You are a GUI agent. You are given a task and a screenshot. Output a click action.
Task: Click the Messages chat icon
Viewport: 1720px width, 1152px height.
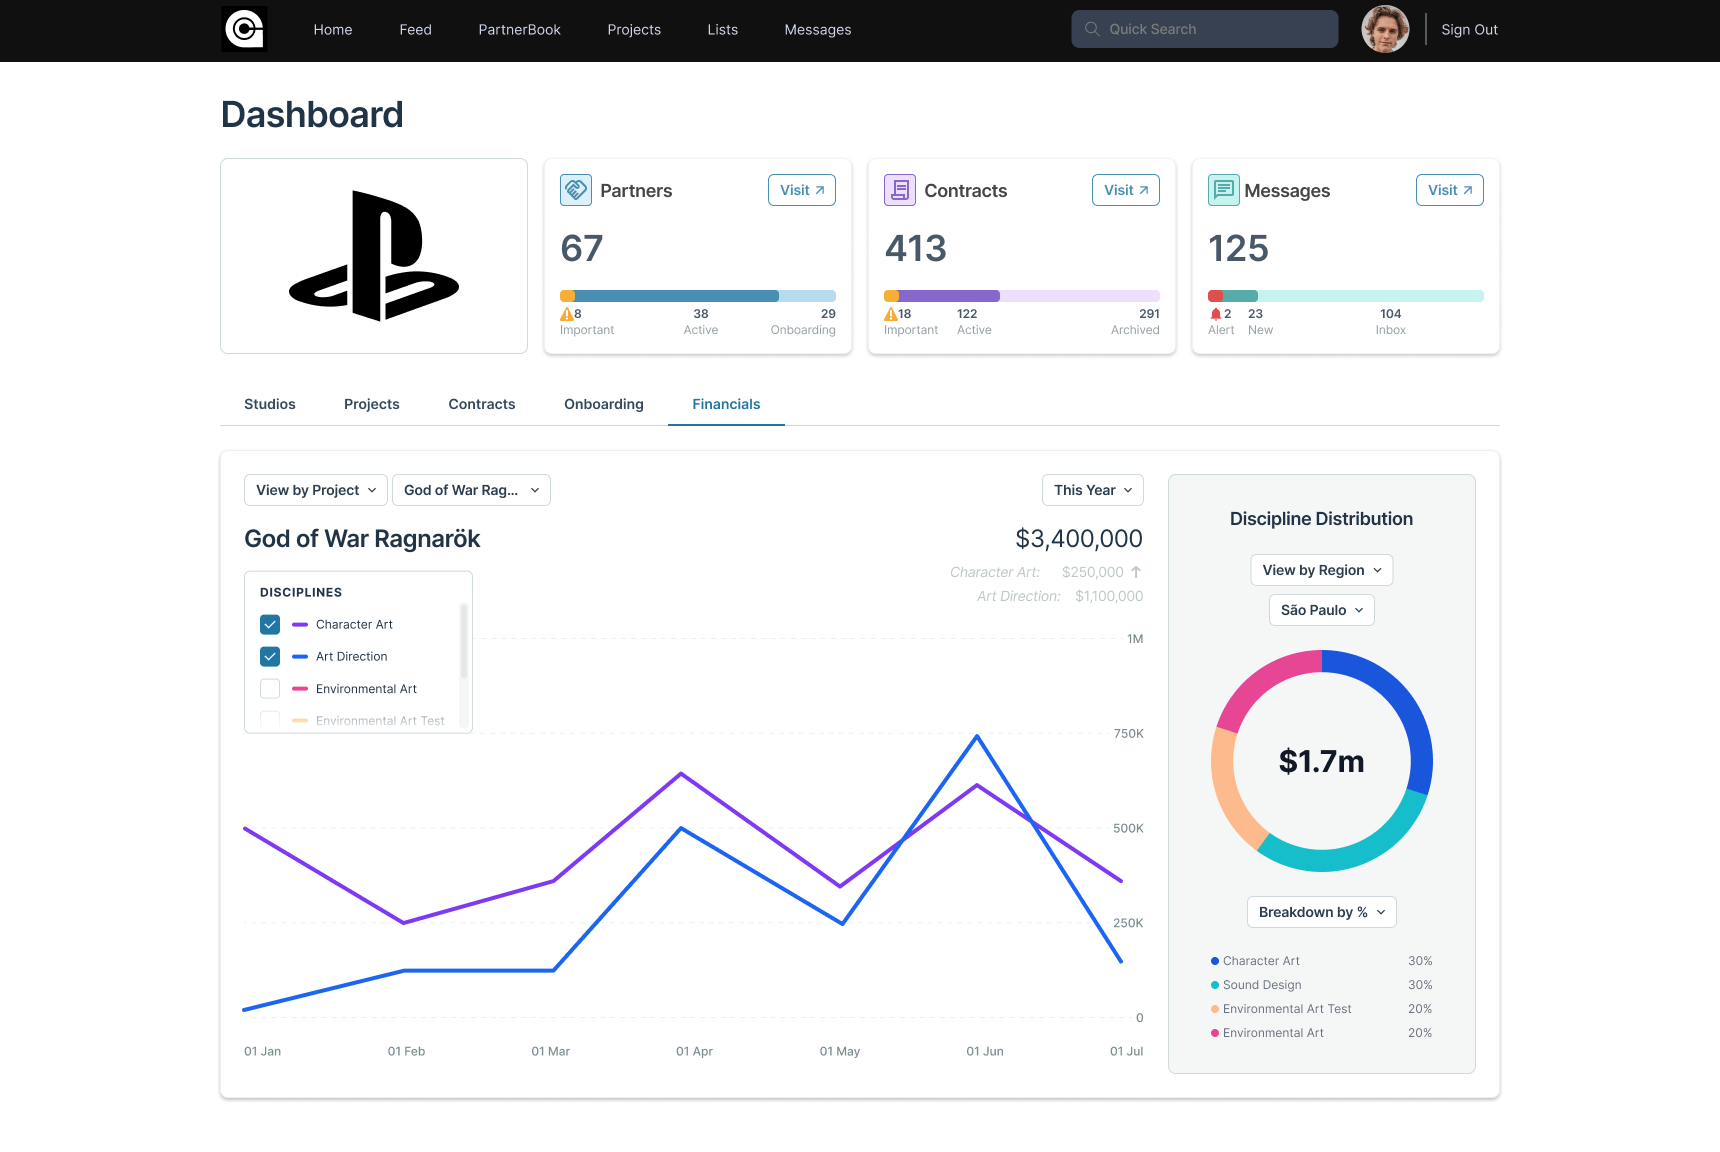coord(1224,190)
